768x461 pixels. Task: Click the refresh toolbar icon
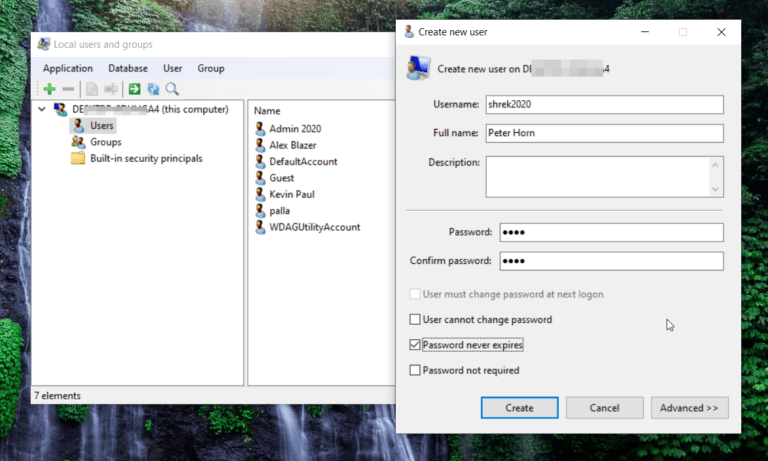click(x=153, y=89)
